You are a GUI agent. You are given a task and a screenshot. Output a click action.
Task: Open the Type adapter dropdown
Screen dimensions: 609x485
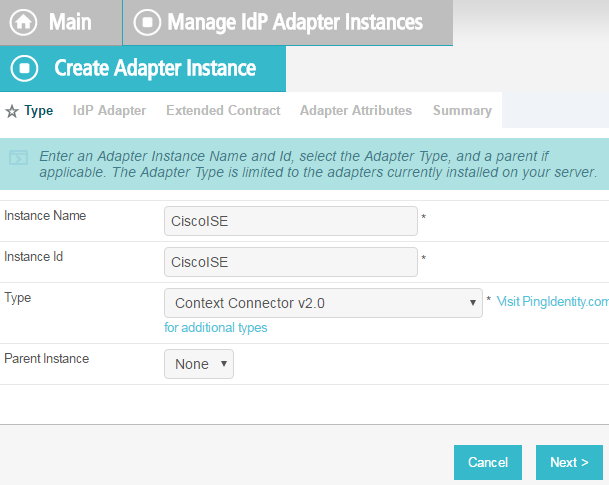tap(323, 303)
